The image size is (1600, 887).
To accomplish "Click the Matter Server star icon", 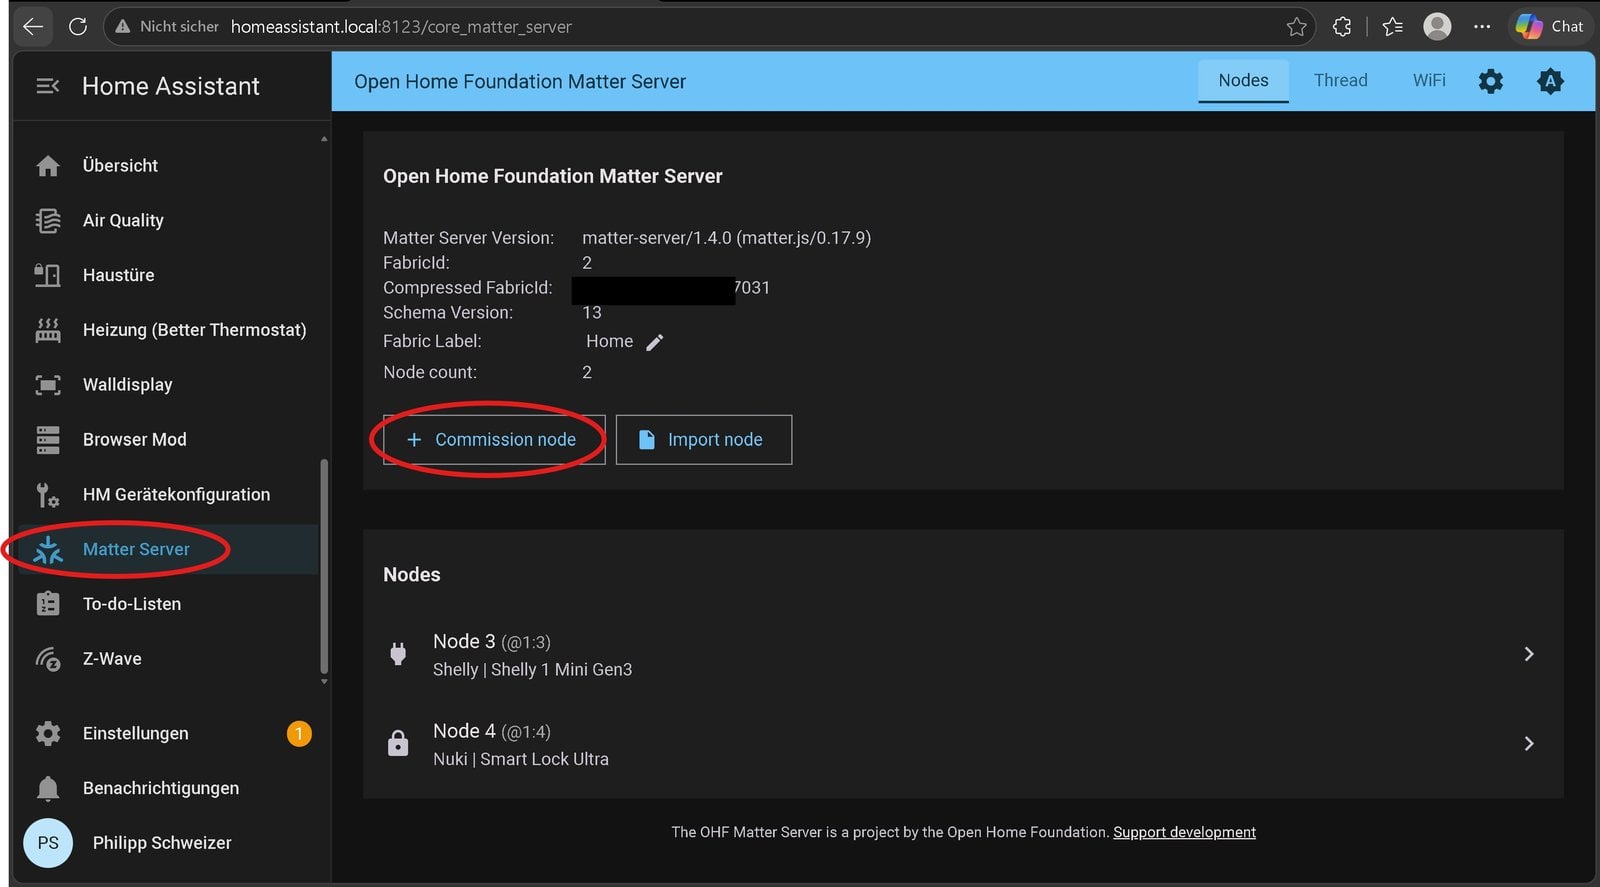I will [x=48, y=550].
